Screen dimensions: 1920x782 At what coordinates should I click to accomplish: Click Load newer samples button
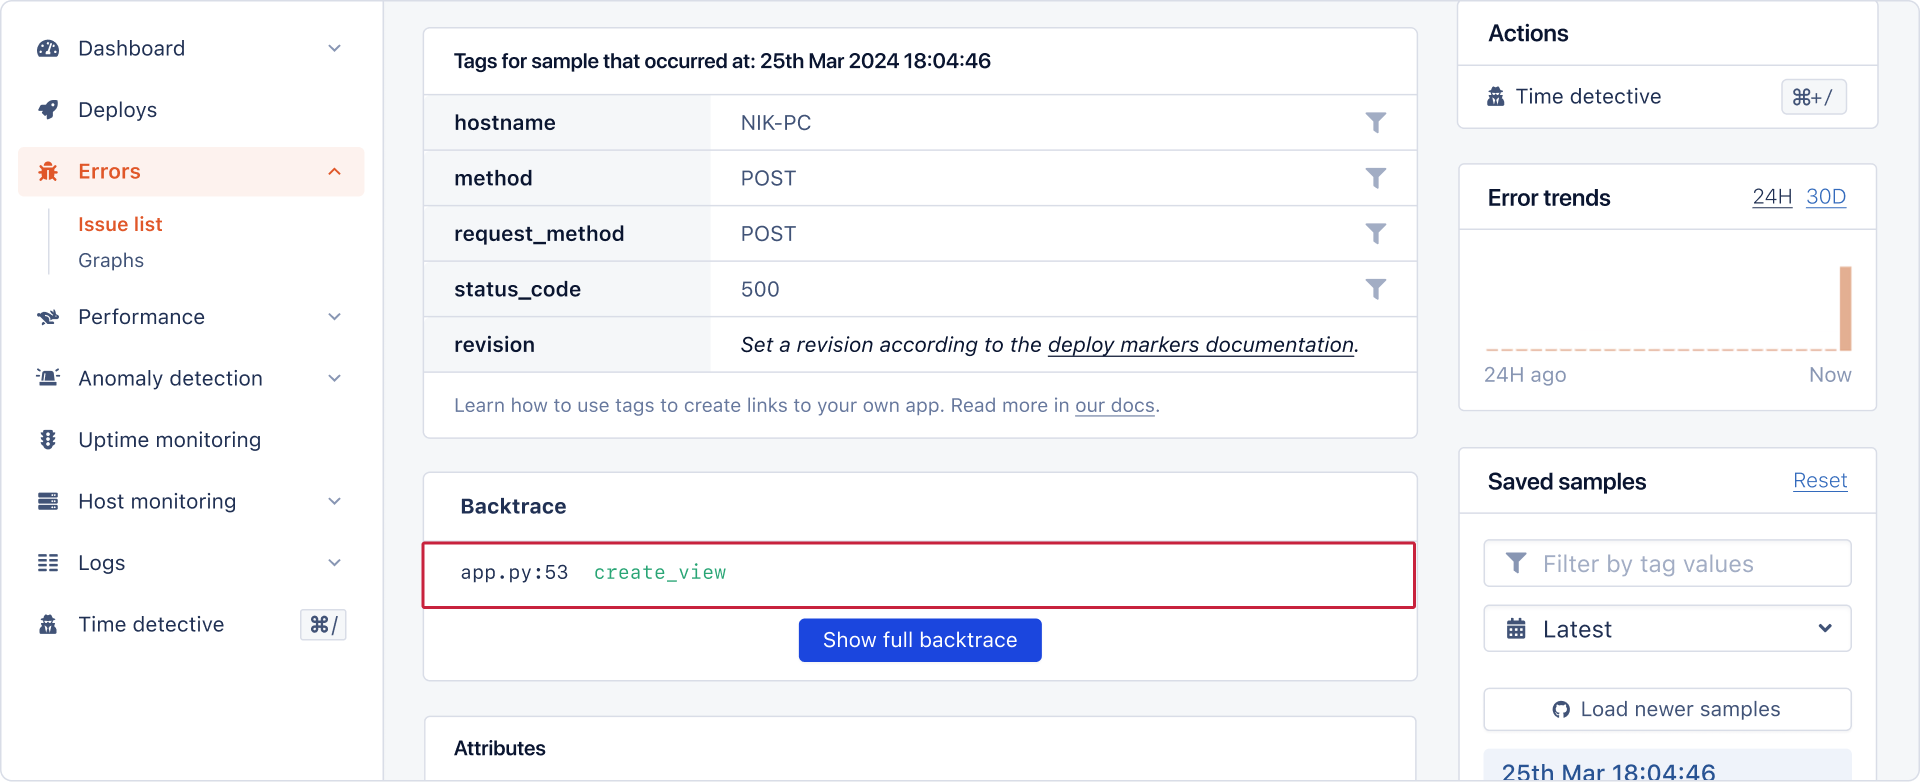click(x=1667, y=710)
